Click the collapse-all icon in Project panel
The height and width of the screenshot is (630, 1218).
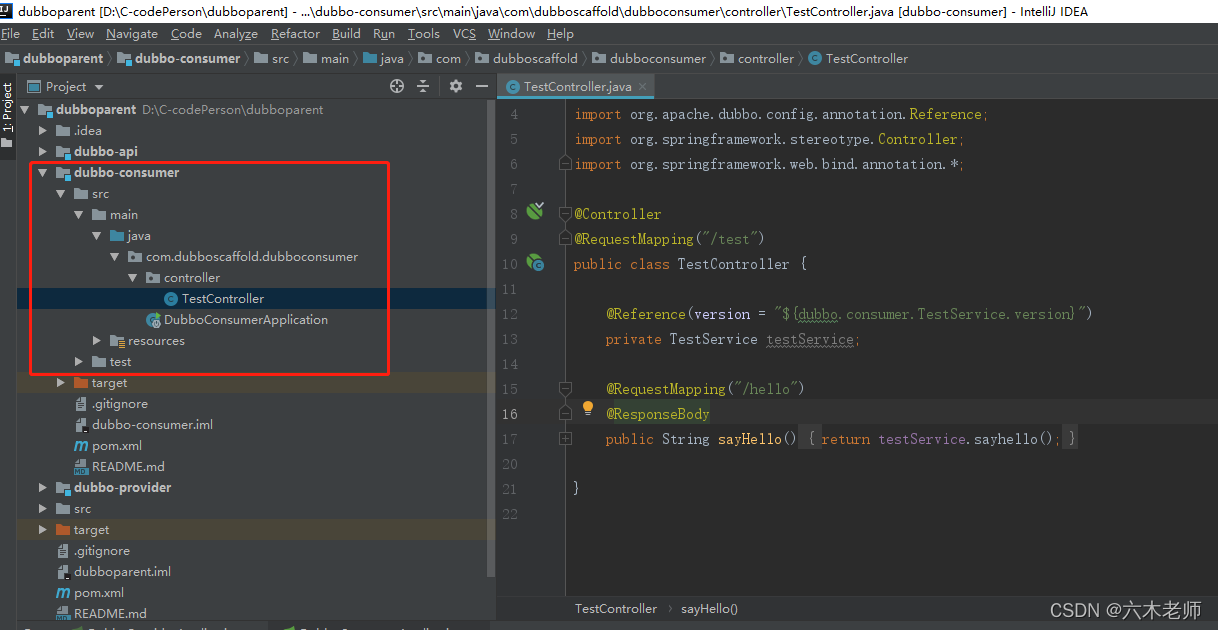click(x=424, y=86)
